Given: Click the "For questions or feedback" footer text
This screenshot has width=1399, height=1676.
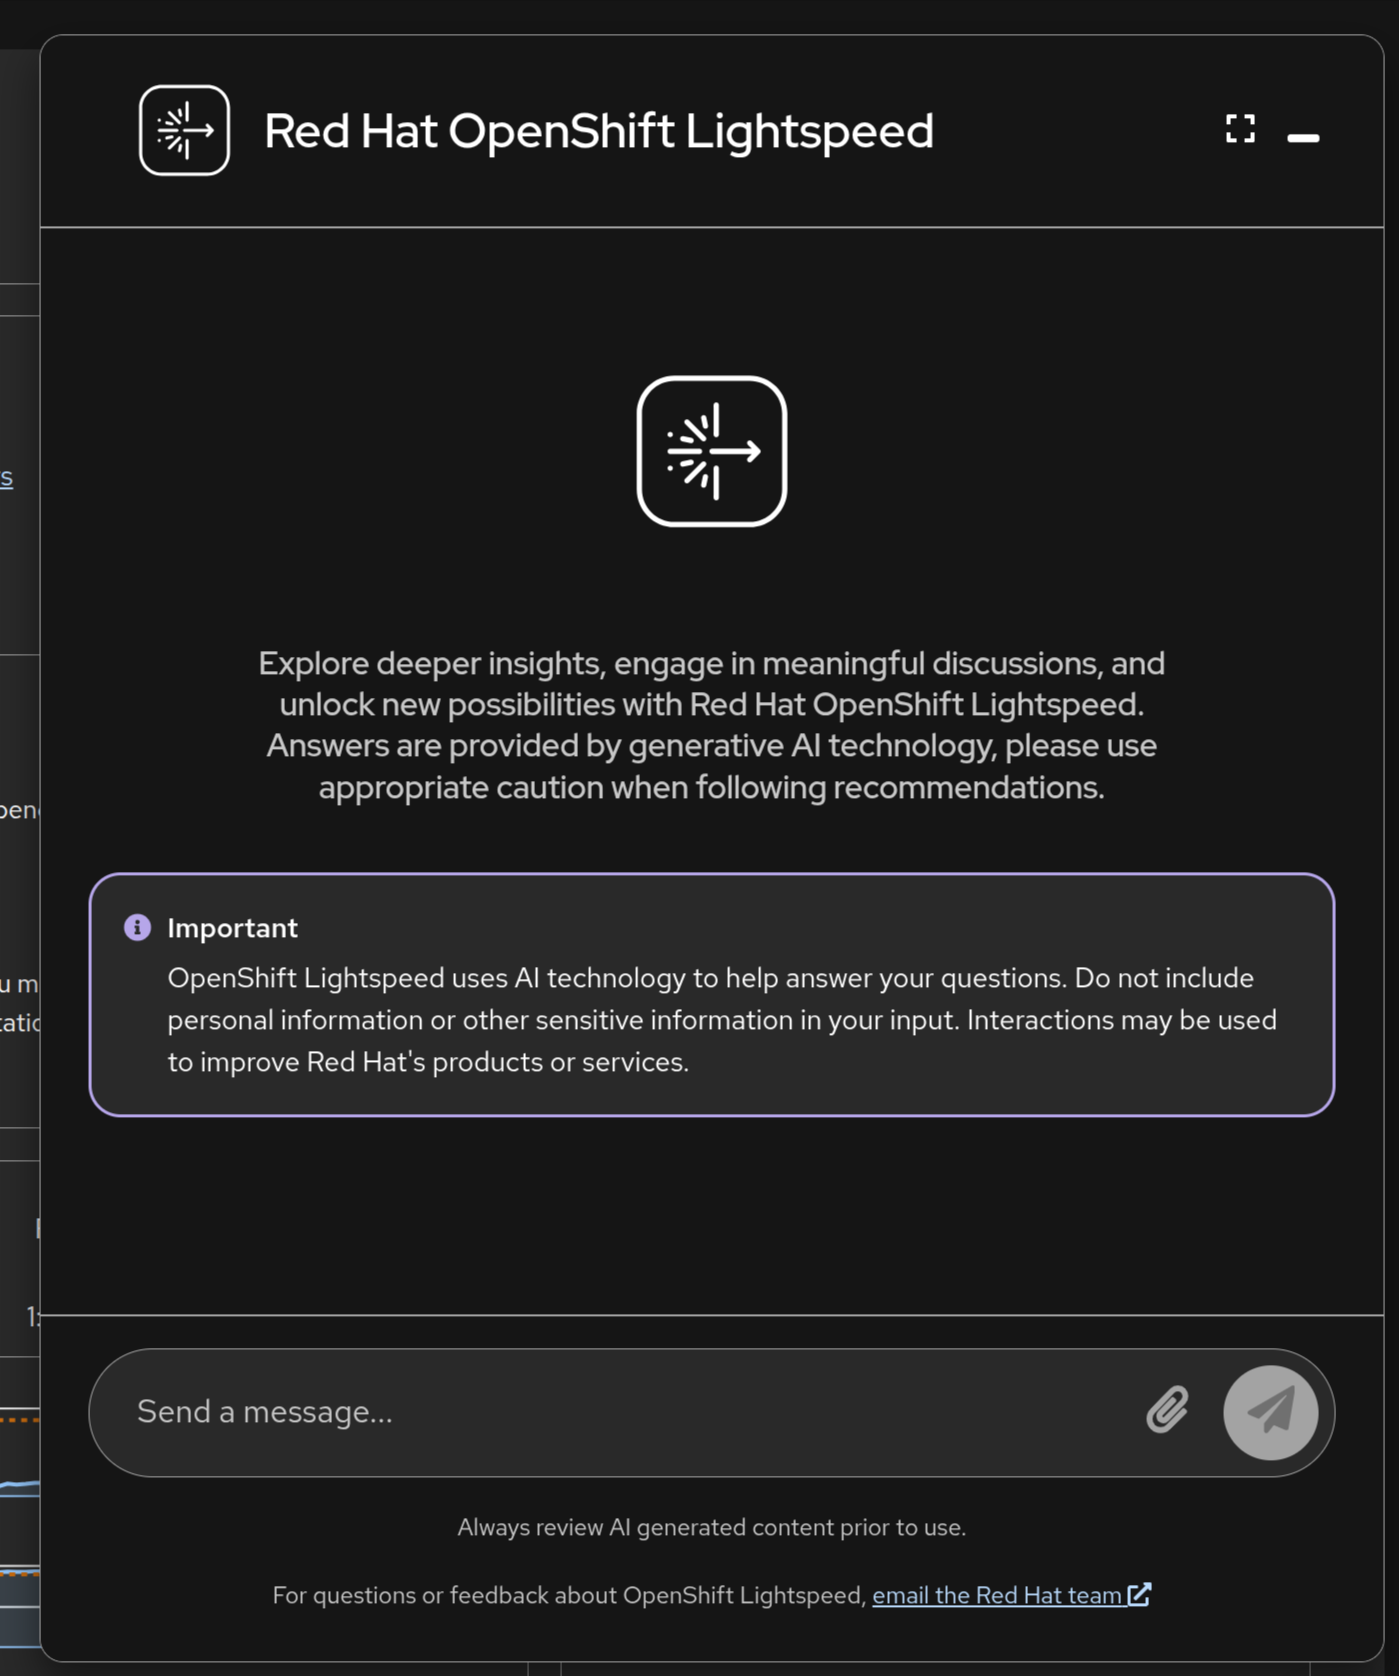Looking at the screenshot, I should [568, 1595].
